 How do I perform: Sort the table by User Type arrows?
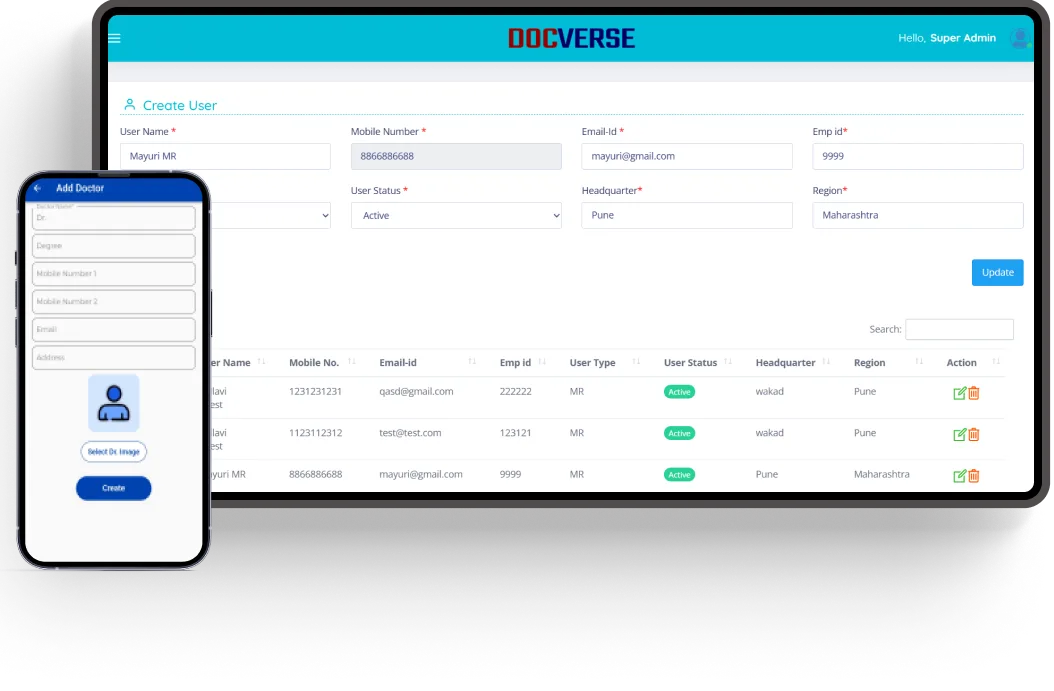[636, 362]
